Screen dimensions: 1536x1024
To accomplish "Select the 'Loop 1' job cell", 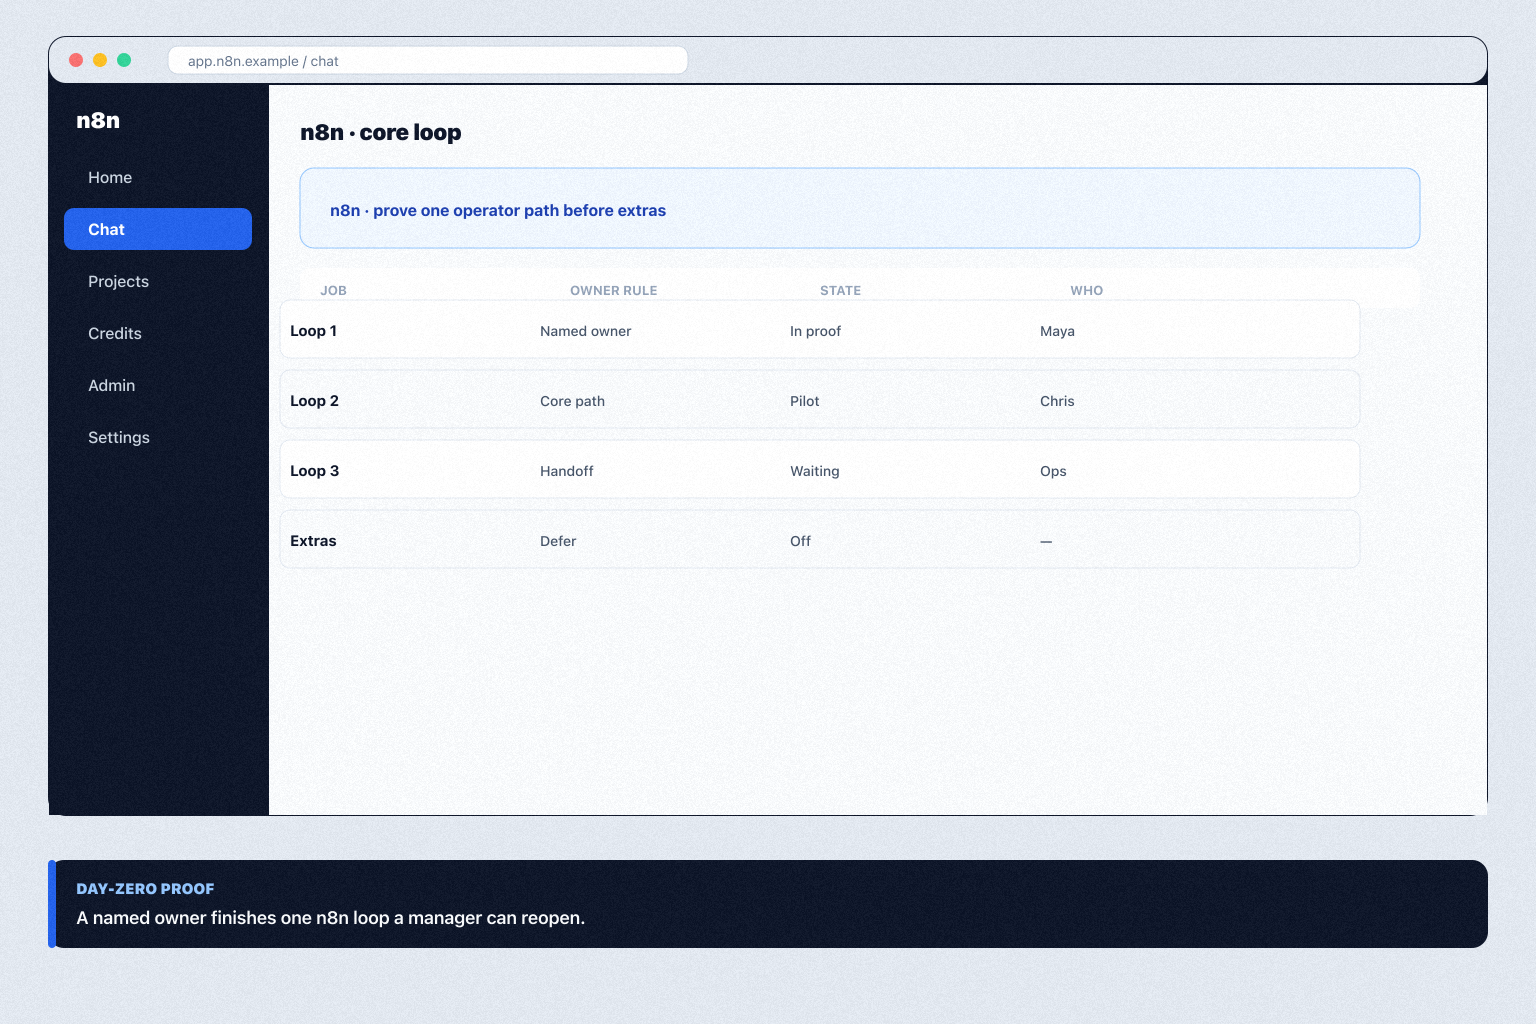I will [x=313, y=331].
